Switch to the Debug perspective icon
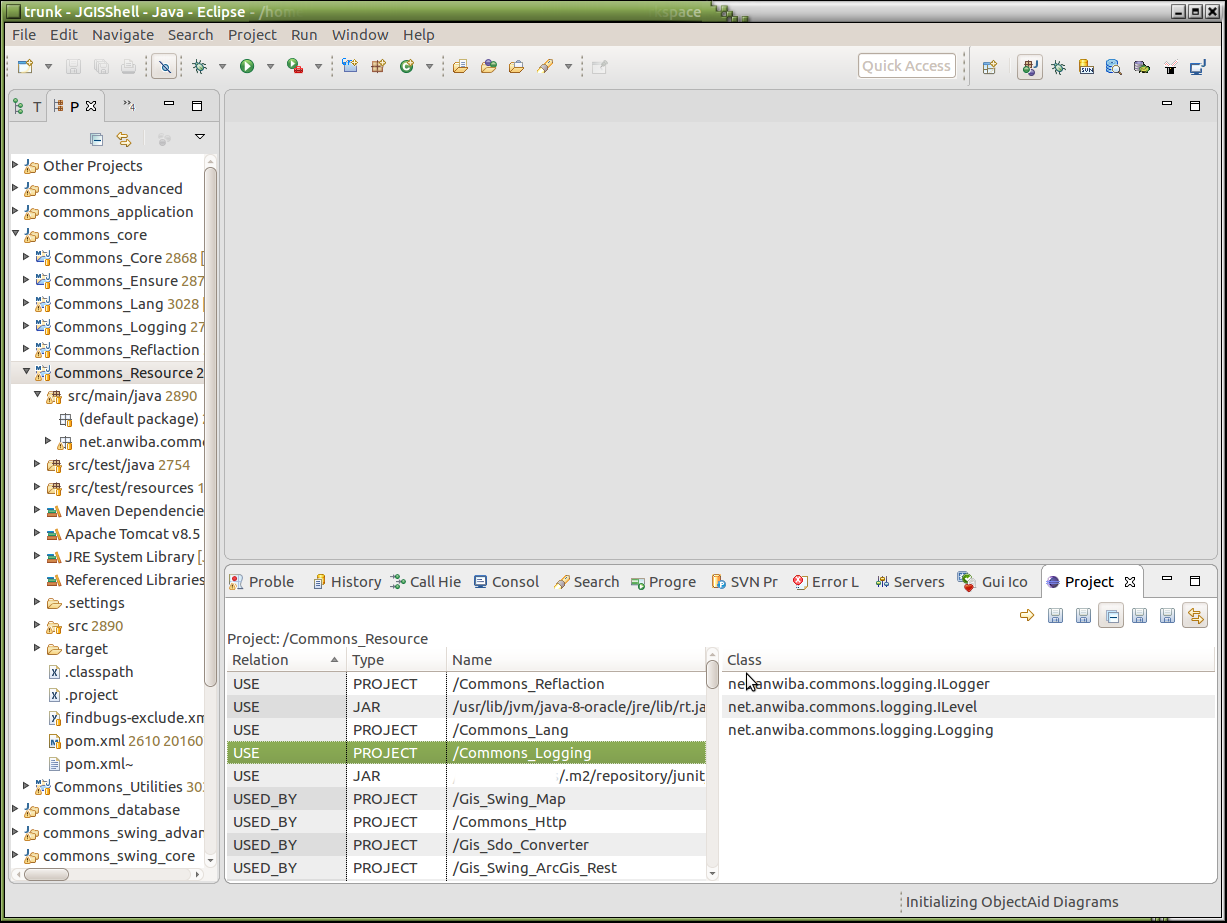 coord(1058,67)
